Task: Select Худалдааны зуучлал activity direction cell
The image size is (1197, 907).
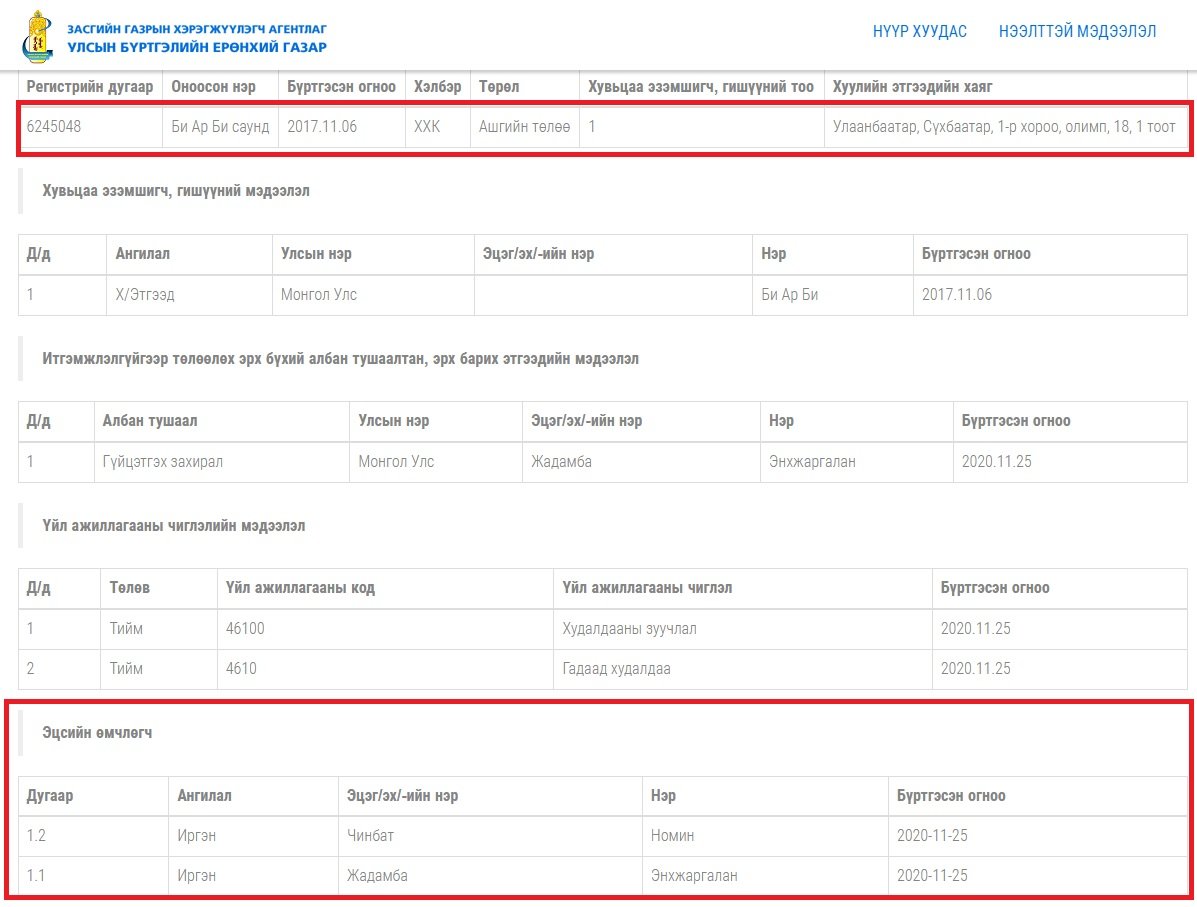Action: [743, 629]
